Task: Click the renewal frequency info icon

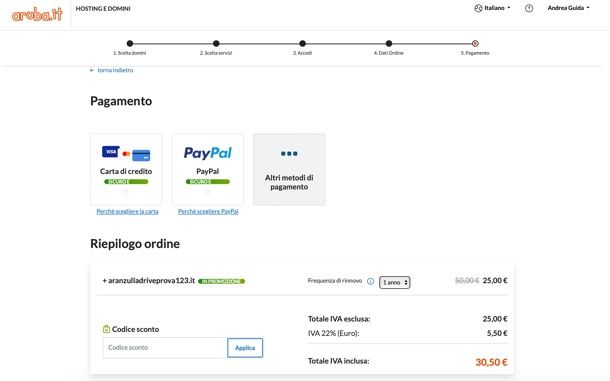Action: (370, 281)
